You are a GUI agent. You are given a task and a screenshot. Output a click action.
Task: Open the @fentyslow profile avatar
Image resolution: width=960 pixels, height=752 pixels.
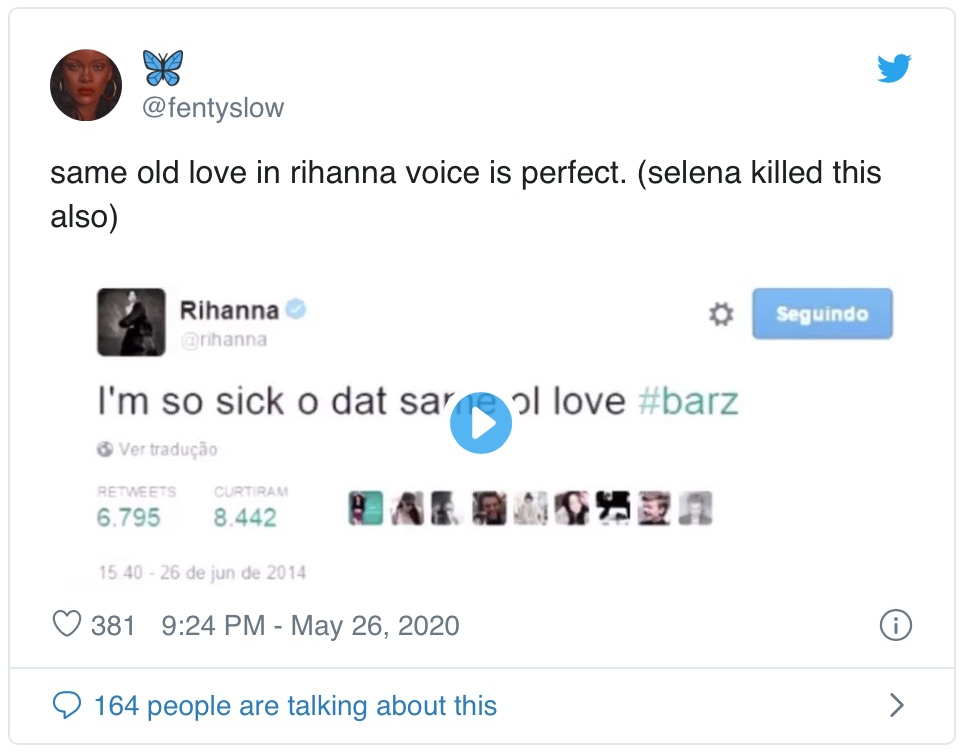(x=86, y=85)
